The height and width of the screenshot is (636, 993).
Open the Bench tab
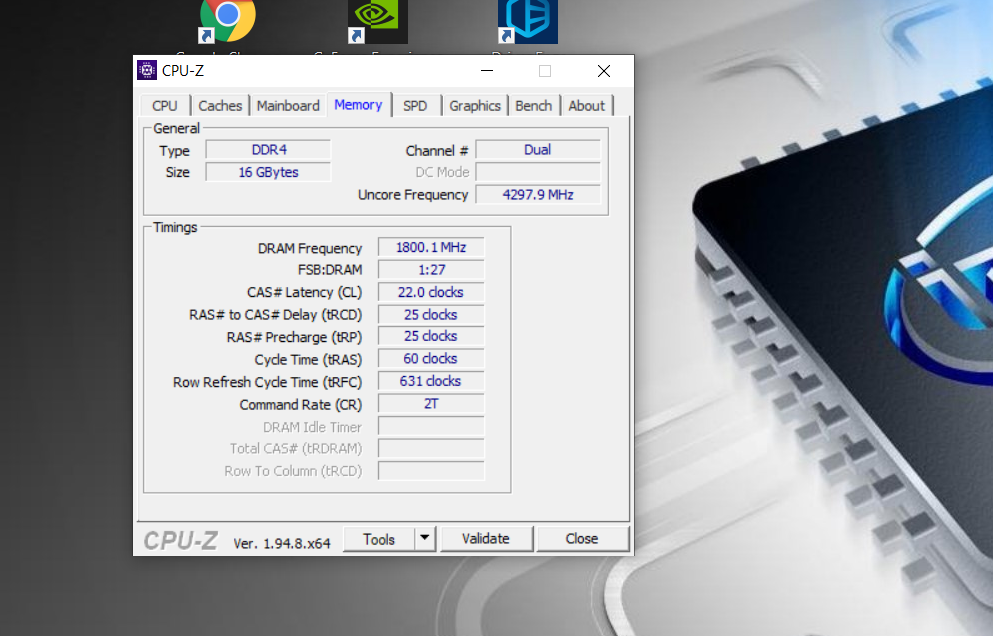534,106
